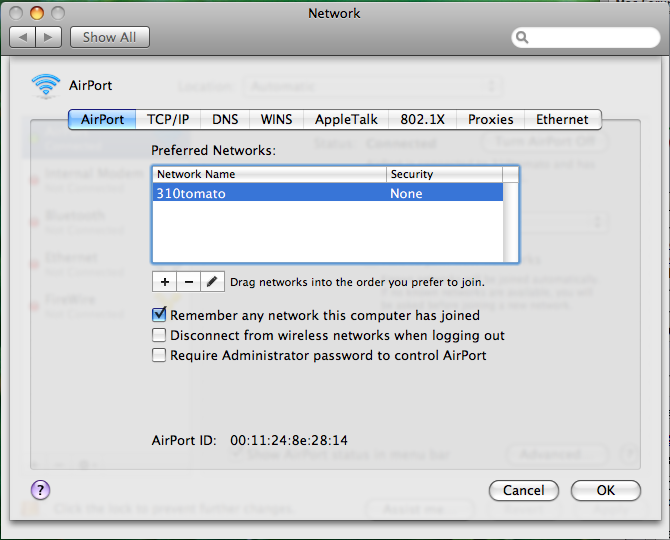Click the preferred networks list scrollbar
The height and width of the screenshot is (540, 670).
(x=511, y=222)
